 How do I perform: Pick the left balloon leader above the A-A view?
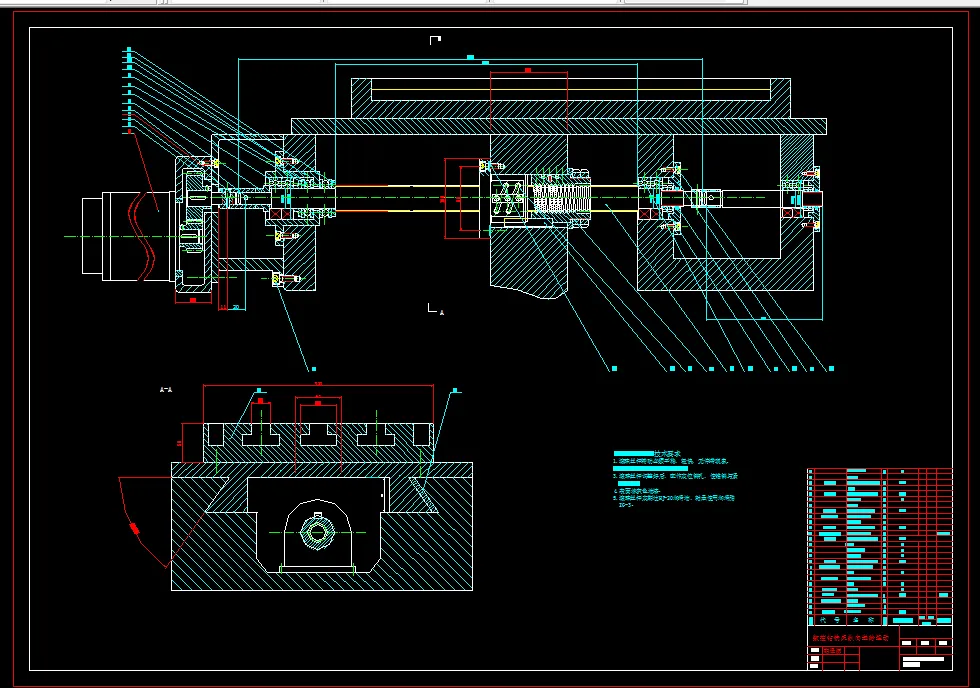[259, 391]
